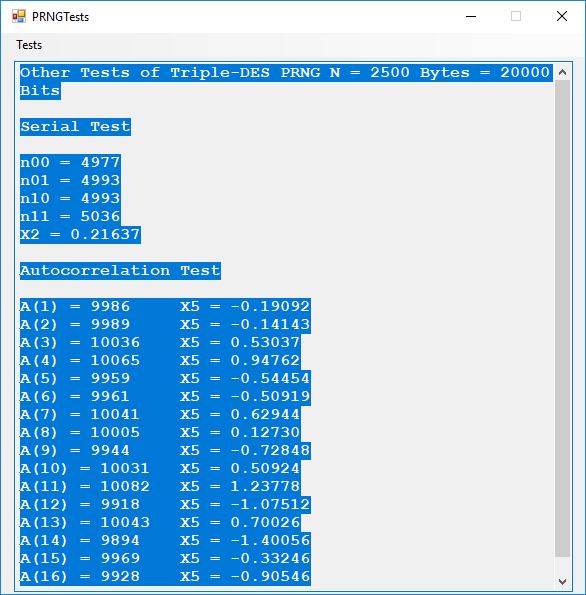
Task: Click the vertical scrollbar thumb
Action: click(x=562, y=318)
